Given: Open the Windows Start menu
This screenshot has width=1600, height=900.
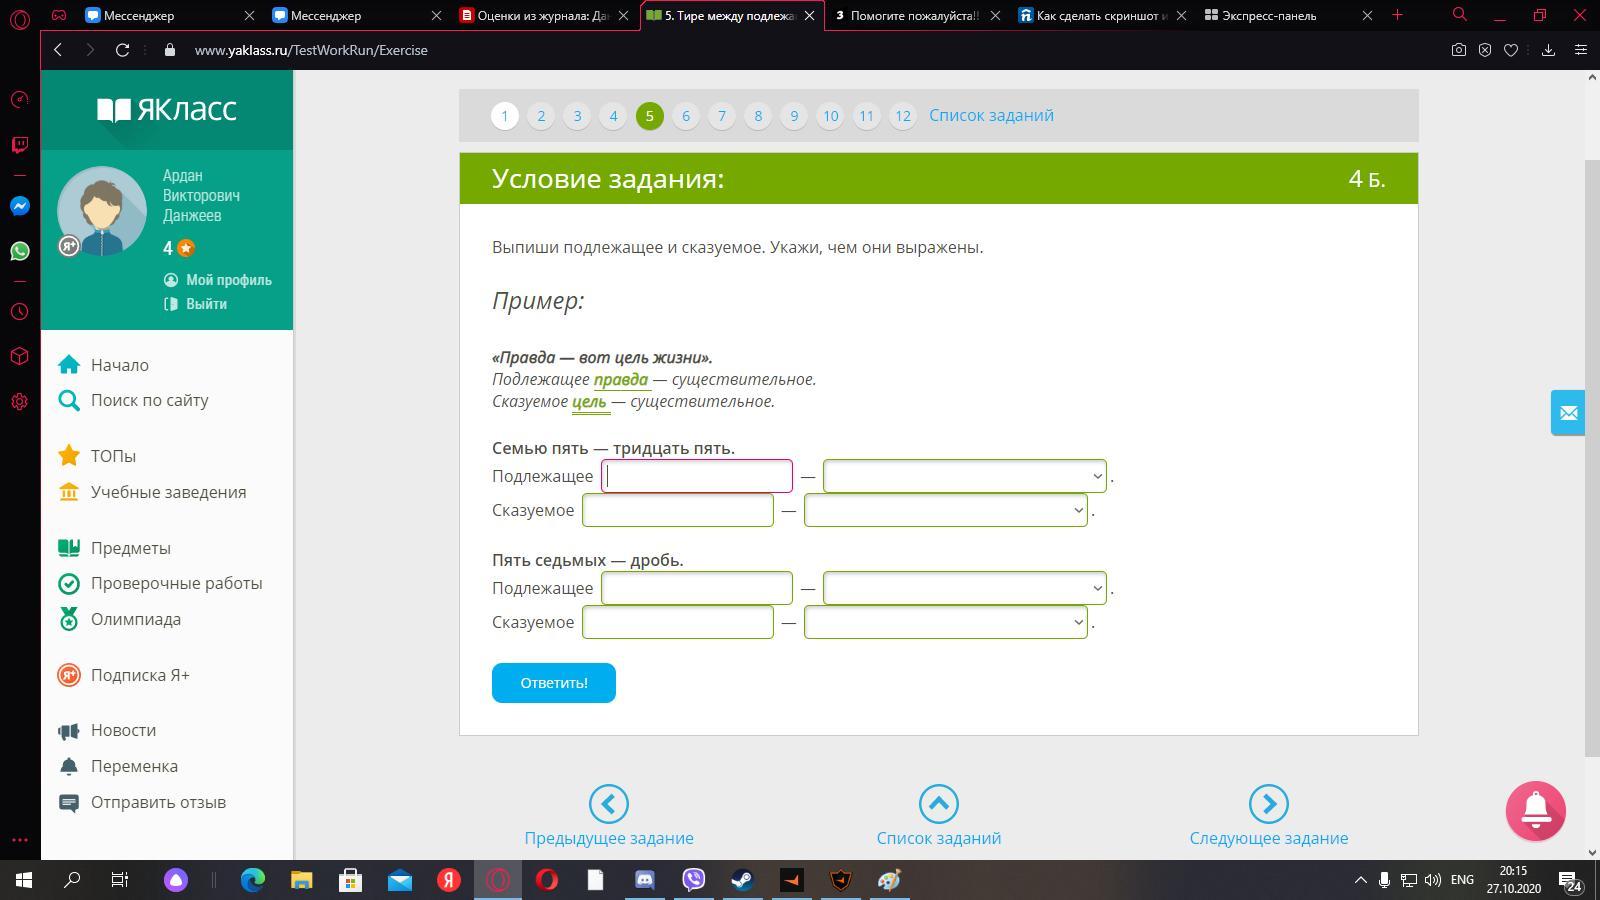Looking at the screenshot, I should pos(24,880).
